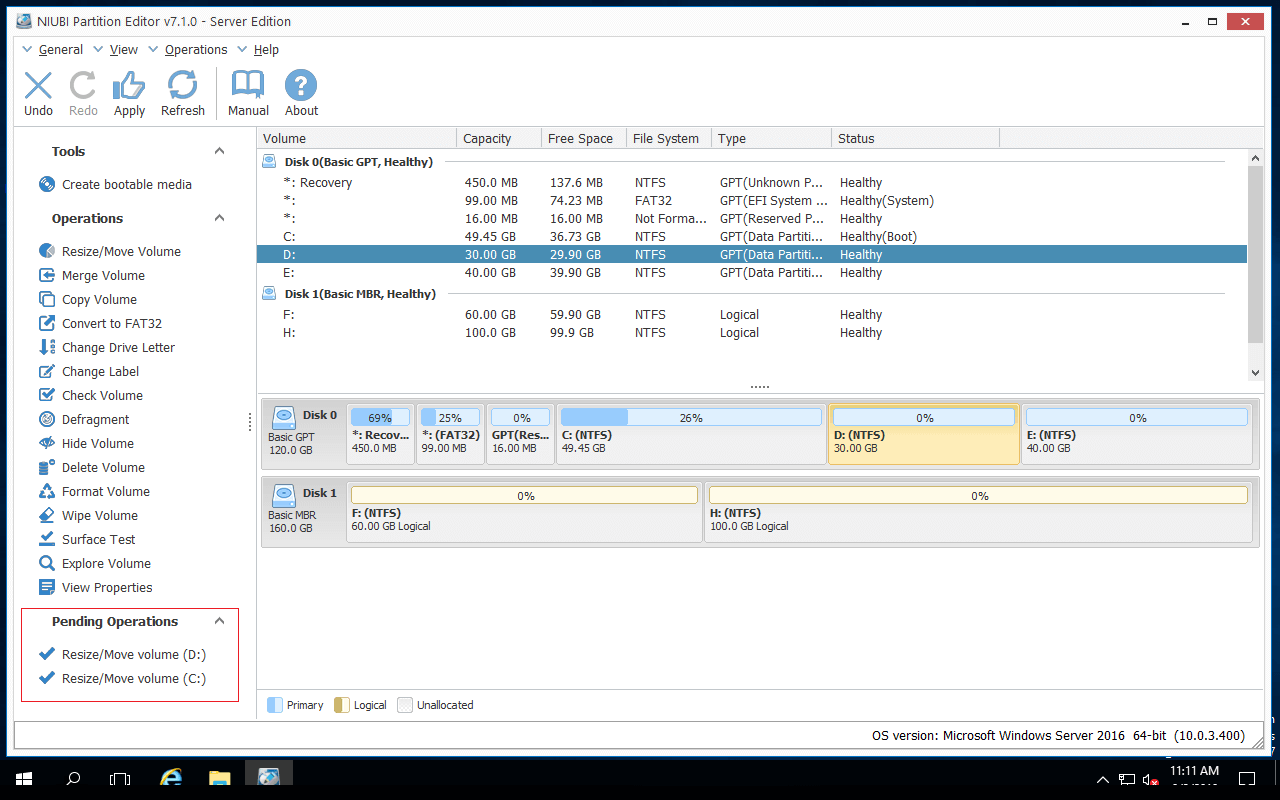Screen dimensions: 1280x800
Task: Choose Hide Volume operation
Action: (86, 443)
